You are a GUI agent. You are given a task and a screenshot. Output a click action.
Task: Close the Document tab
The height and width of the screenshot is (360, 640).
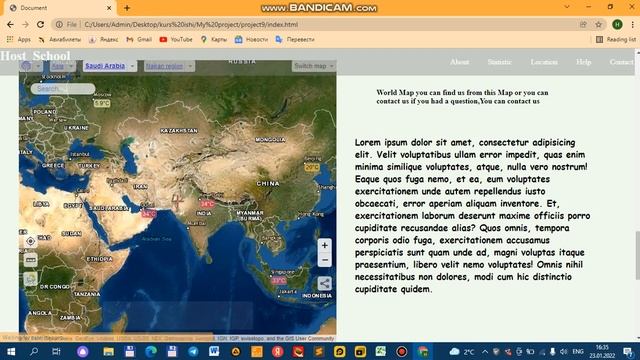(109, 8)
